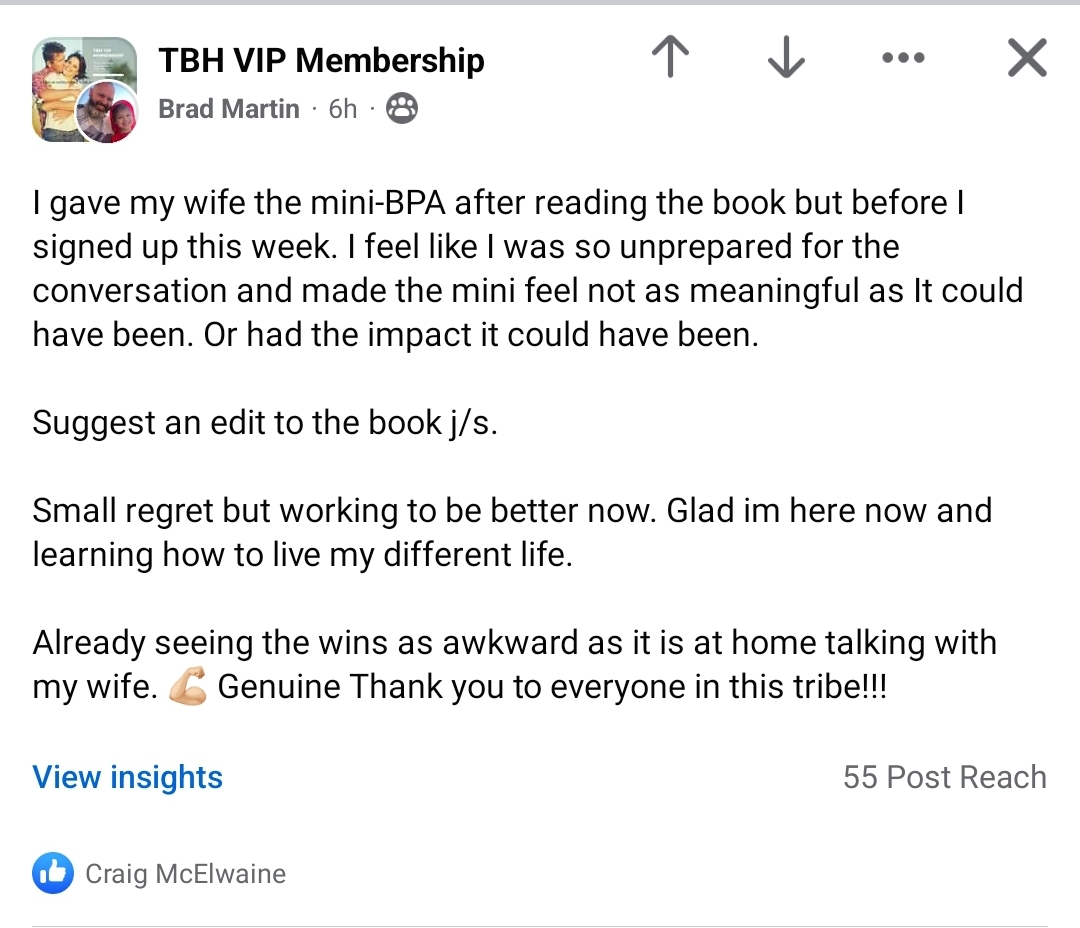View Brad Martin's round profile avatar
This screenshot has width=1080, height=928.
point(106,111)
